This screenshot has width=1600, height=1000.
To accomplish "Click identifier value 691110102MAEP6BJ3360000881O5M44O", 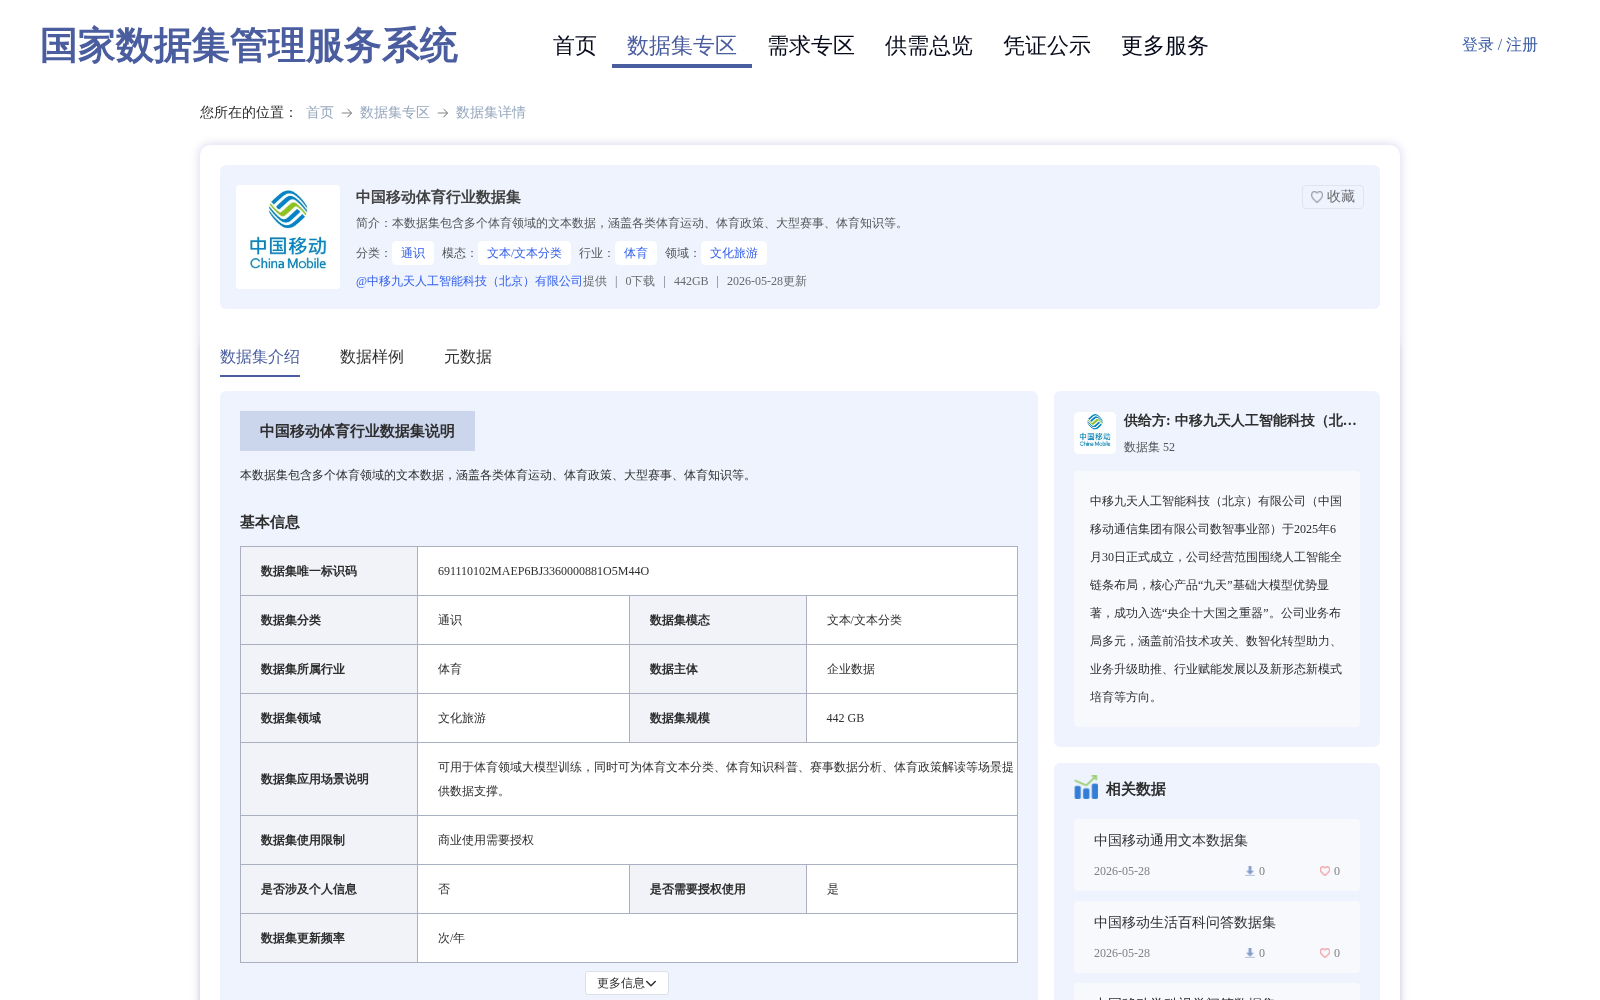I will pyautogui.click(x=543, y=571).
